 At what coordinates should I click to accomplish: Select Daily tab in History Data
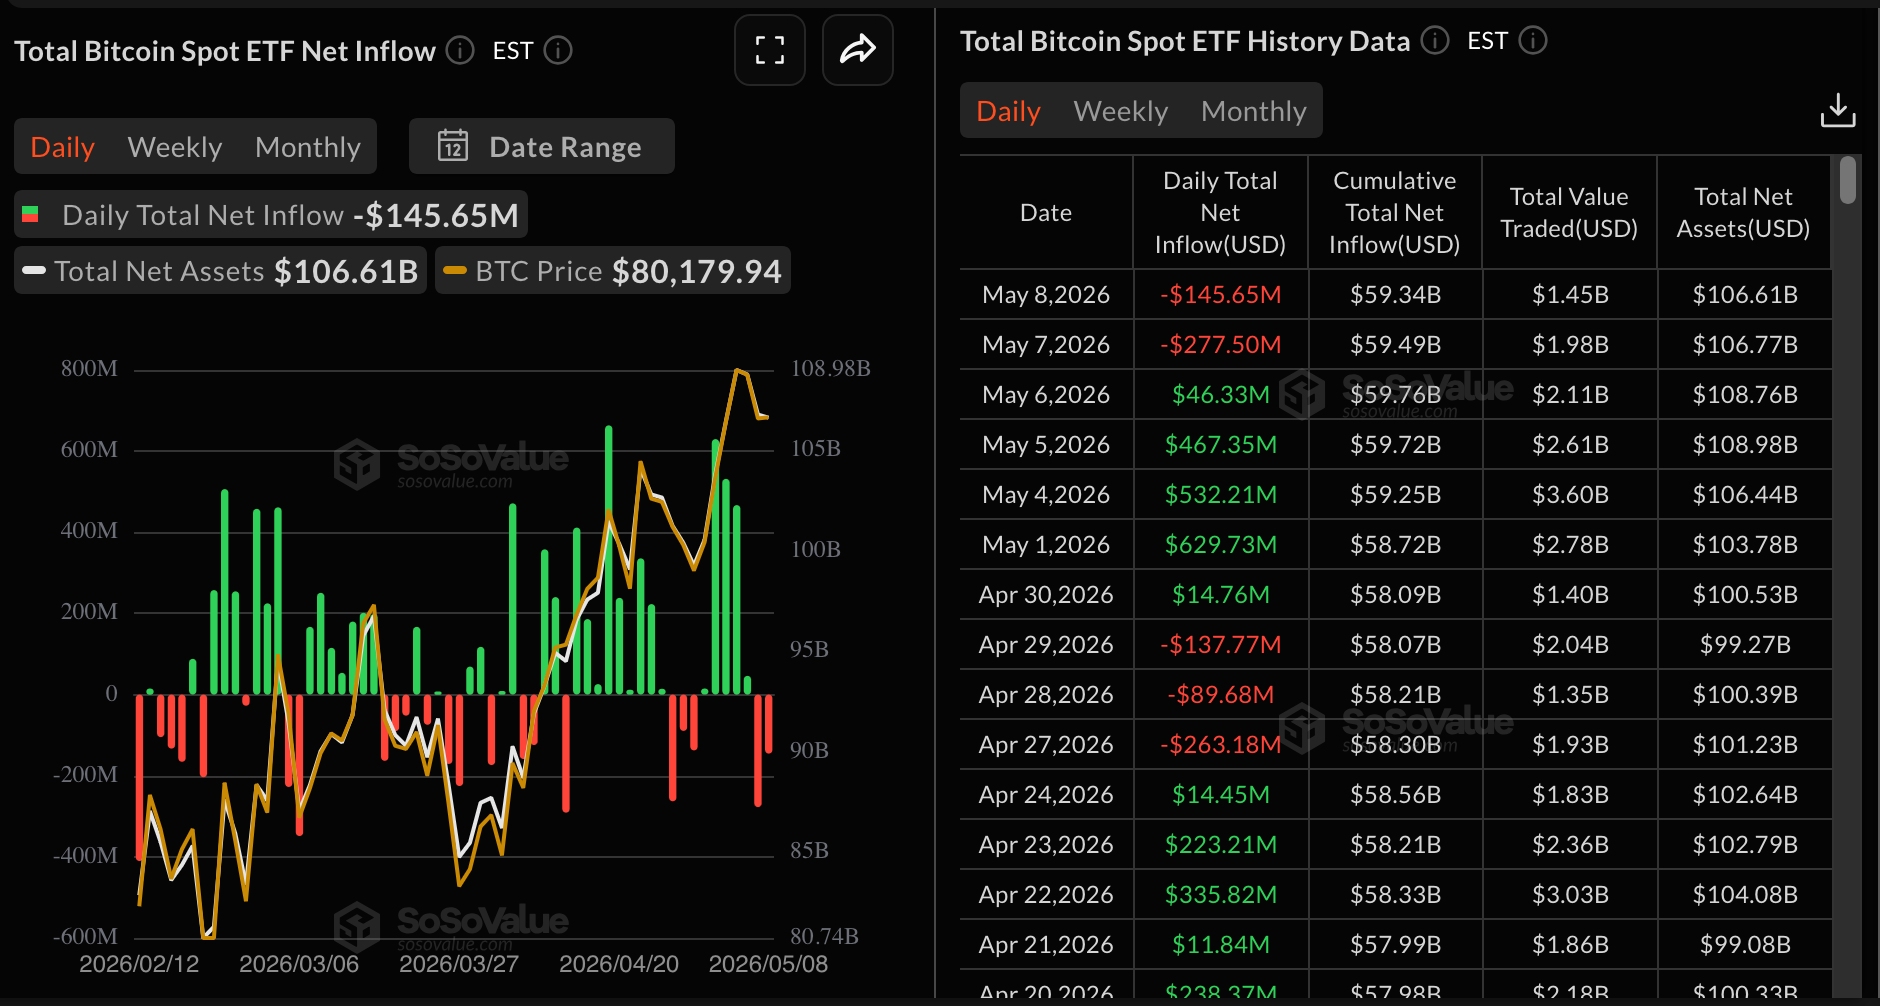coord(1009,111)
